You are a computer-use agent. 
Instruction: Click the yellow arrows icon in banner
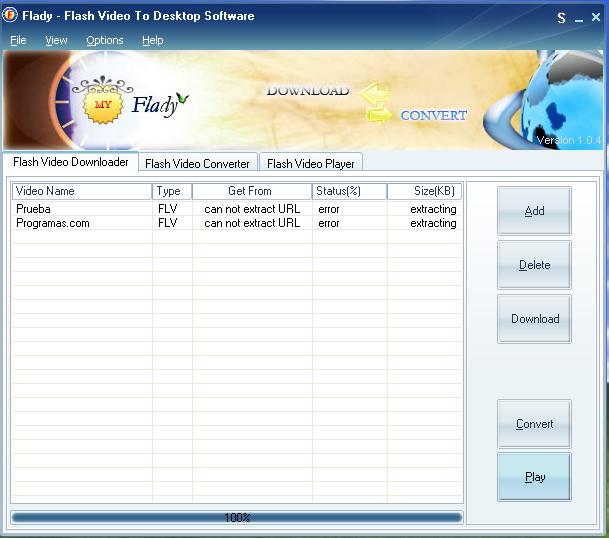click(376, 103)
